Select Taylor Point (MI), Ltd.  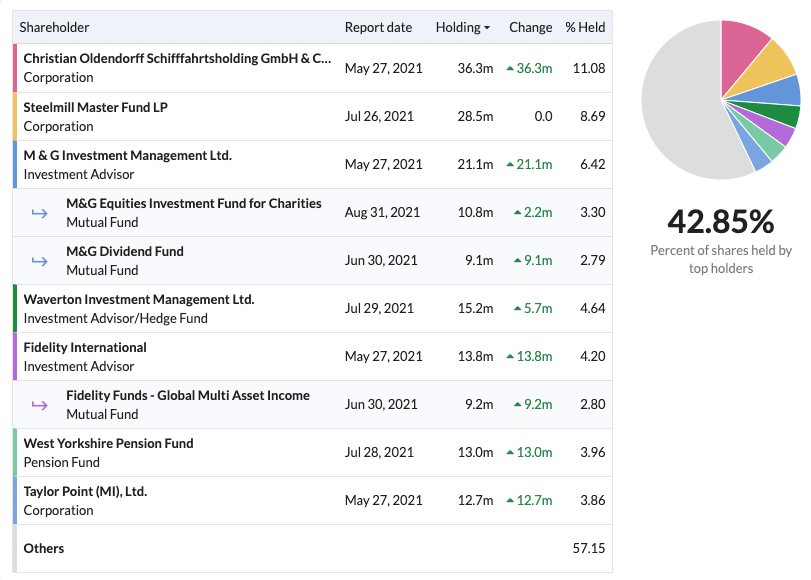tap(85, 492)
